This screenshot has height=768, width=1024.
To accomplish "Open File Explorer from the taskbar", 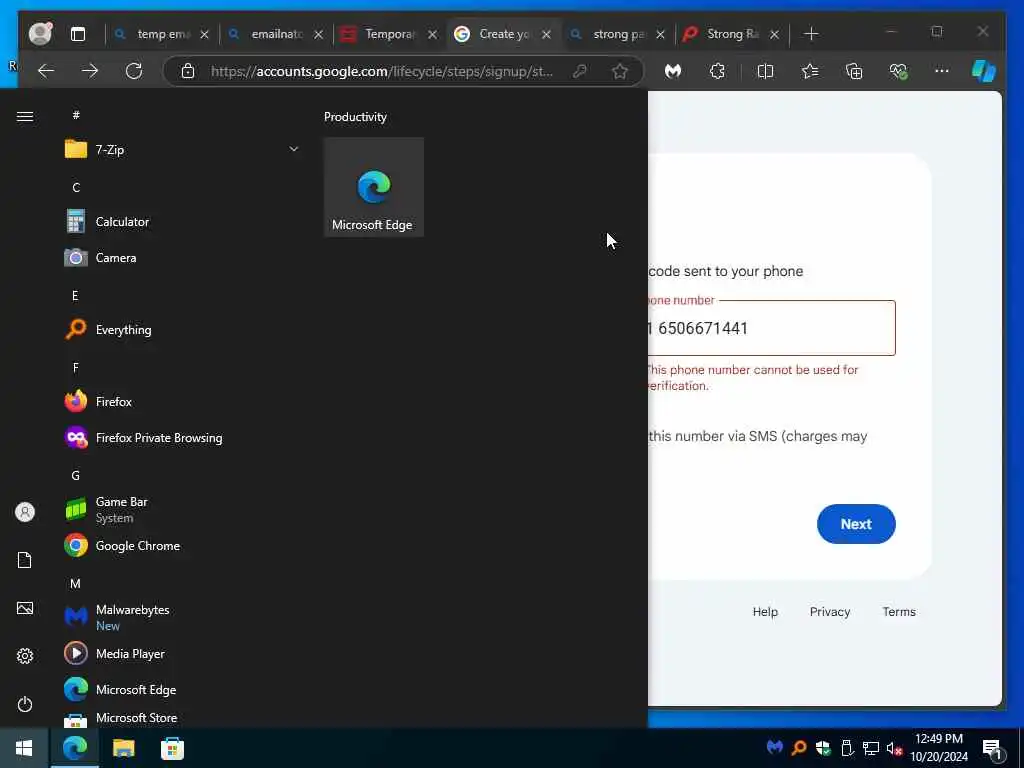I will pyautogui.click(x=123, y=748).
